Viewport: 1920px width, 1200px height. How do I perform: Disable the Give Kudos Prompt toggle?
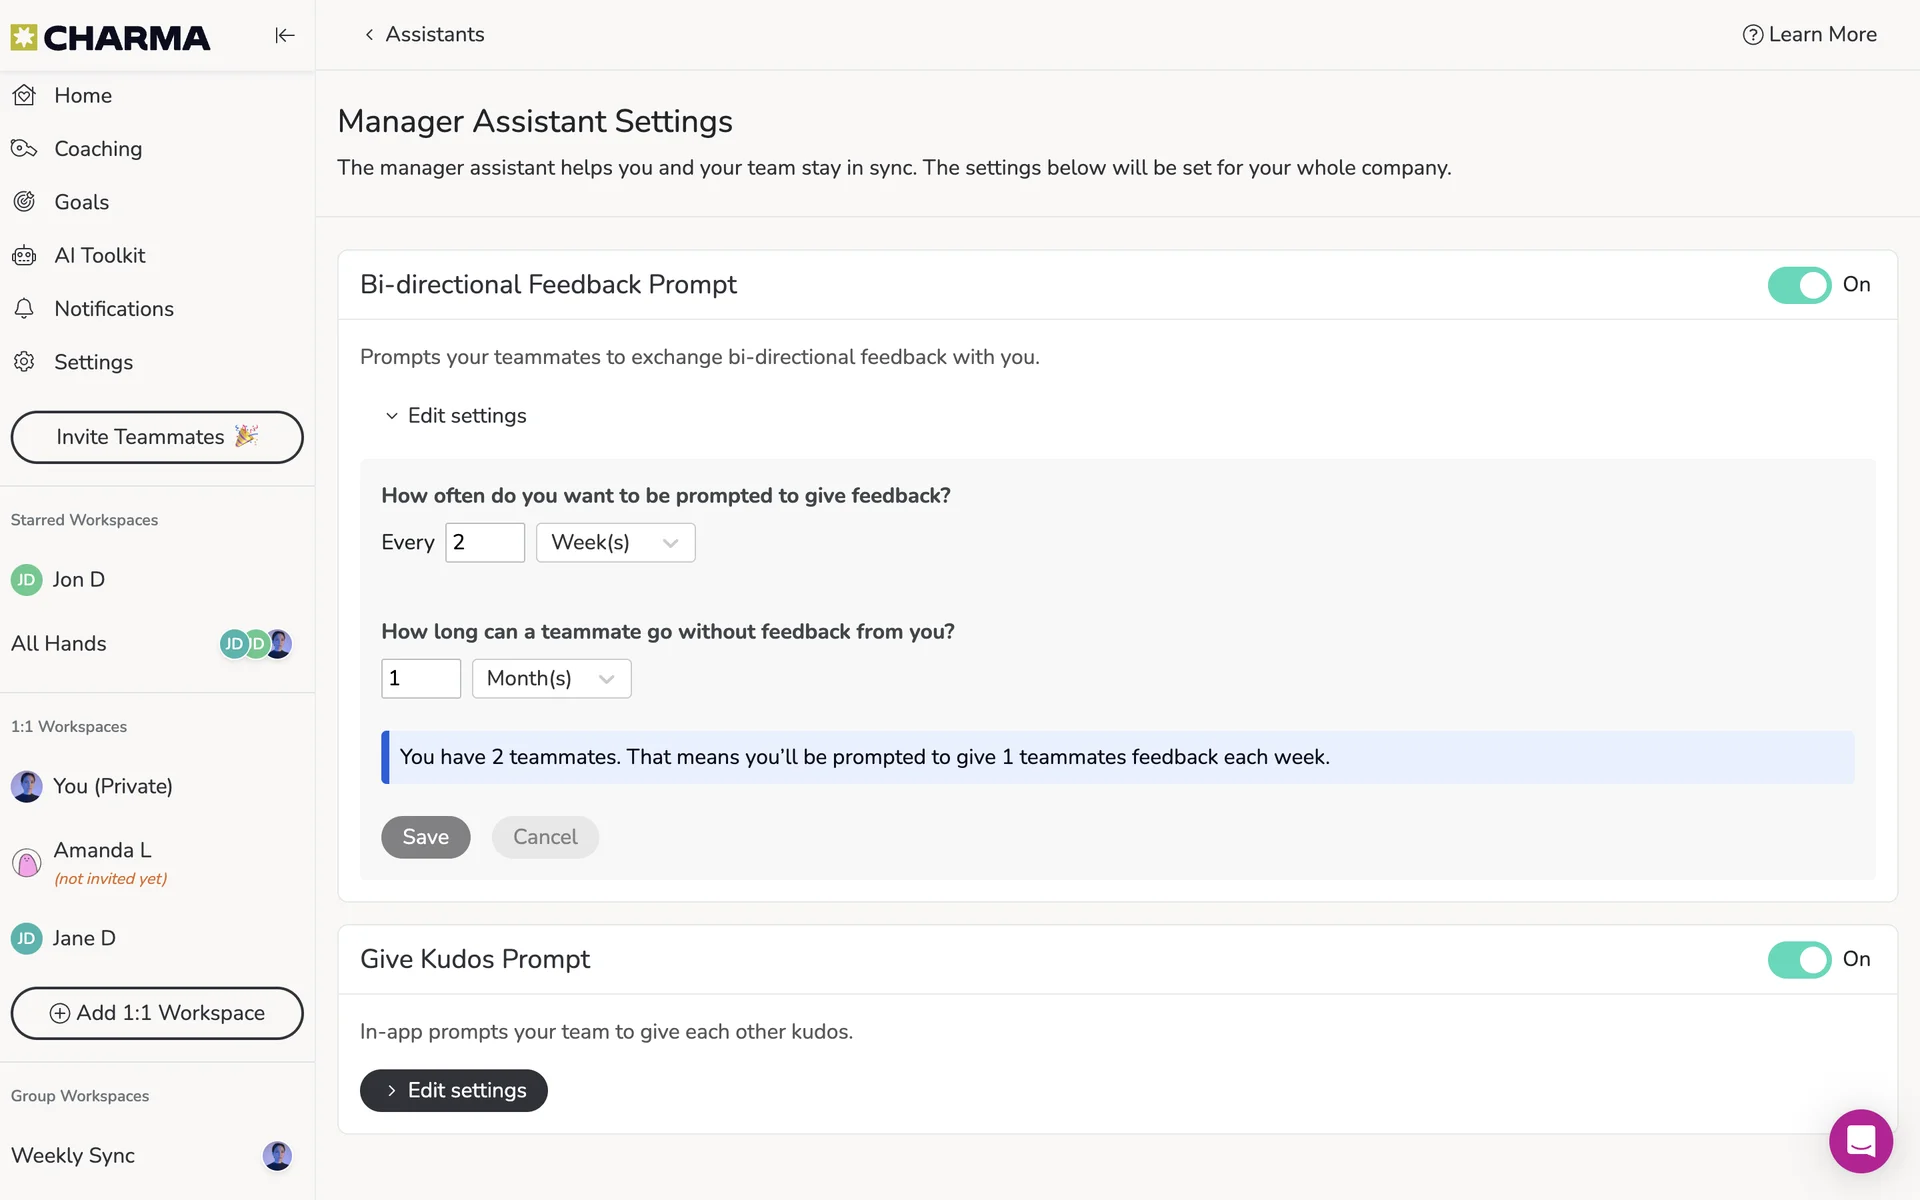[1799, 960]
